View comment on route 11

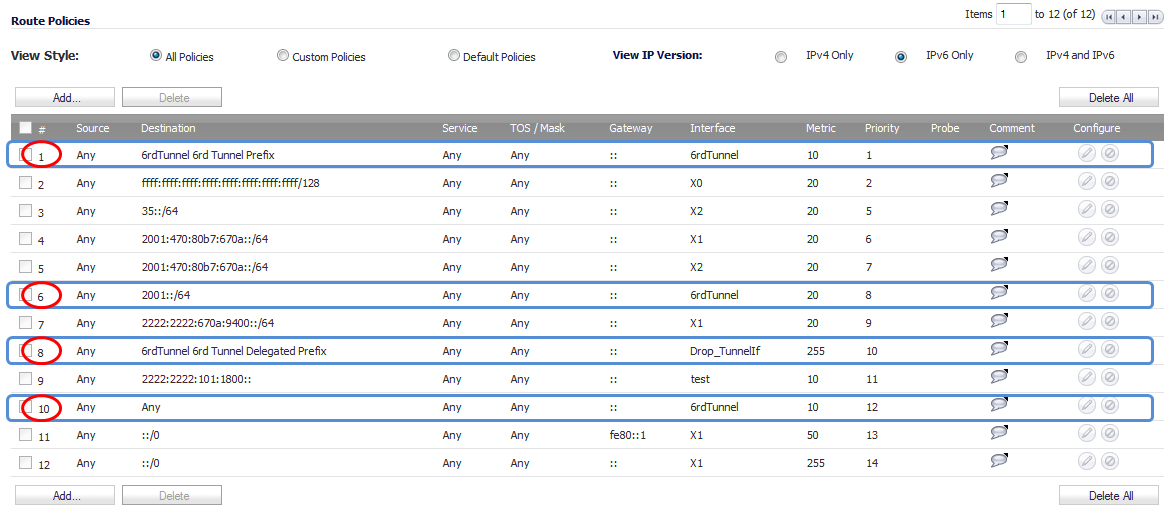click(1000, 433)
